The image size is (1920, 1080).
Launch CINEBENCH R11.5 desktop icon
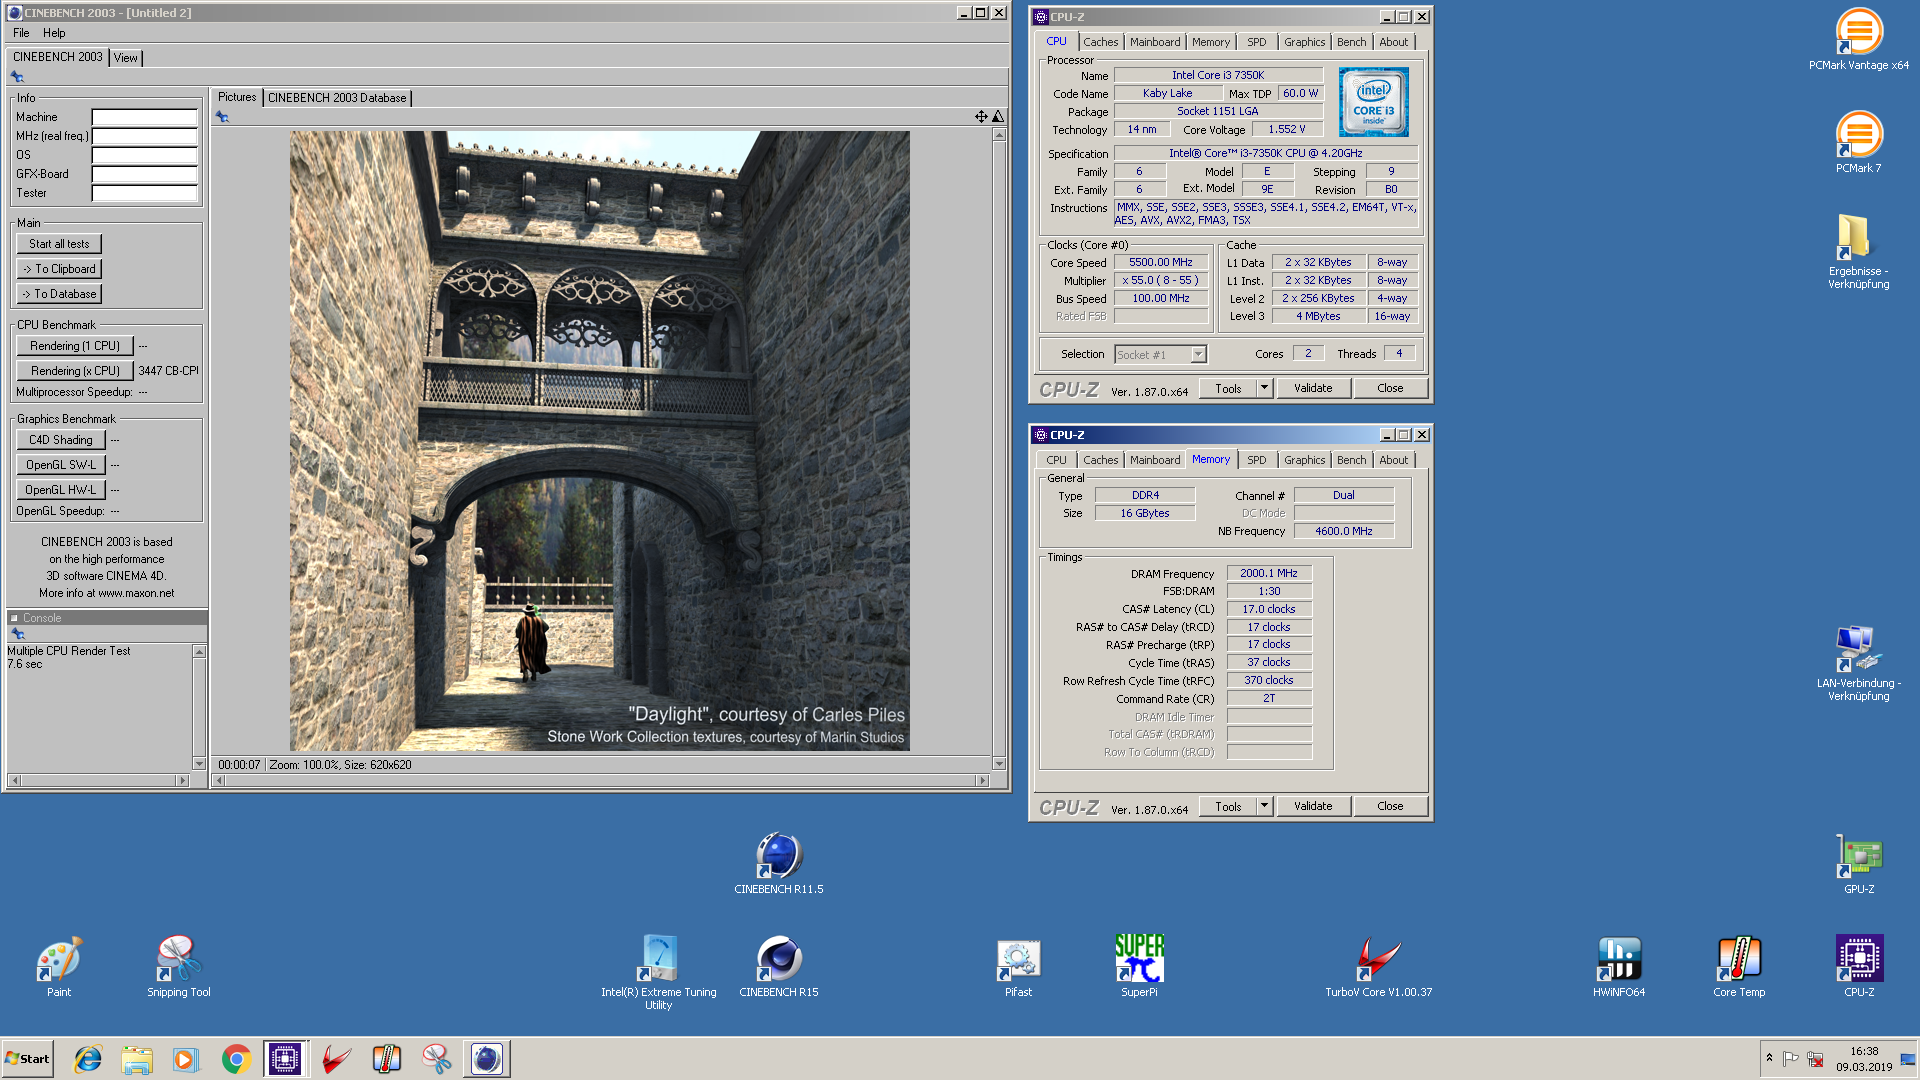tap(779, 864)
